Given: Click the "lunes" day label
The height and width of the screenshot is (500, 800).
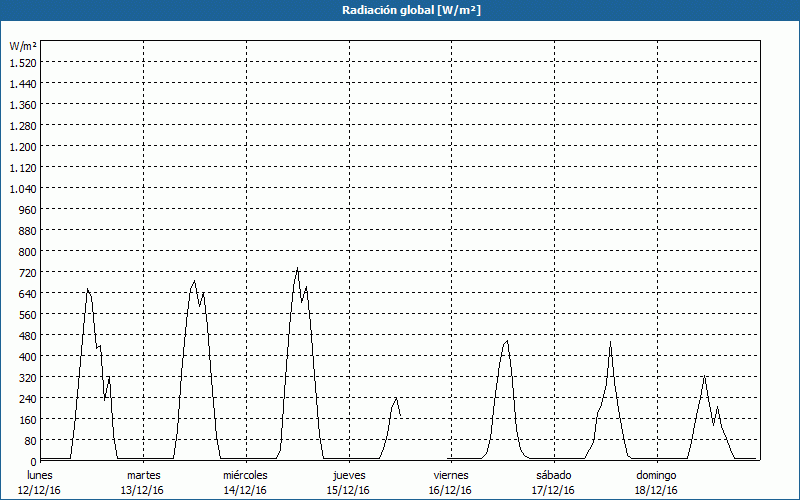Looking at the screenshot, I should tap(41, 475).
